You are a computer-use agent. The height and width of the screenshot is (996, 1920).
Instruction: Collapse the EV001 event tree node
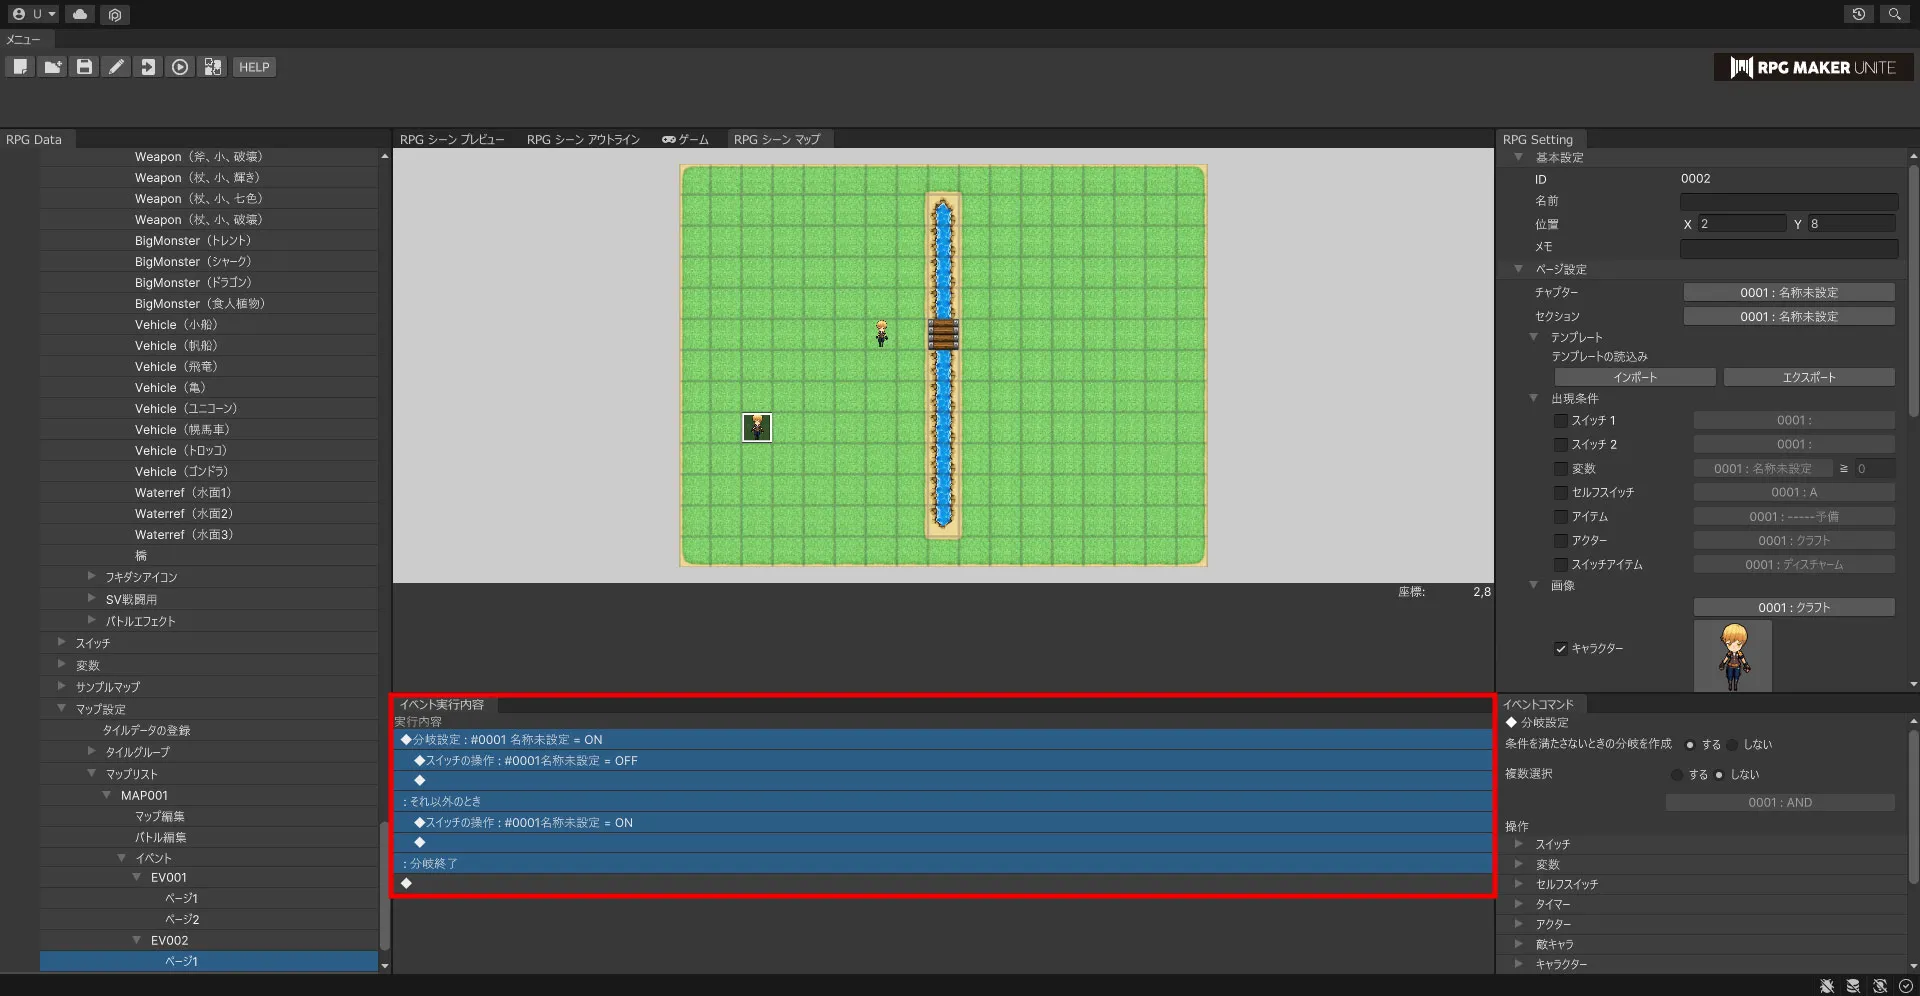(x=137, y=878)
